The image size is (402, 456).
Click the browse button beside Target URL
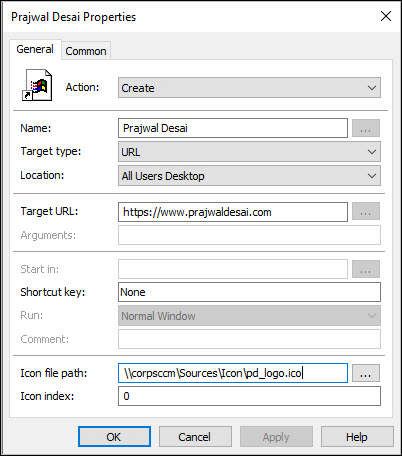pos(366,211)
